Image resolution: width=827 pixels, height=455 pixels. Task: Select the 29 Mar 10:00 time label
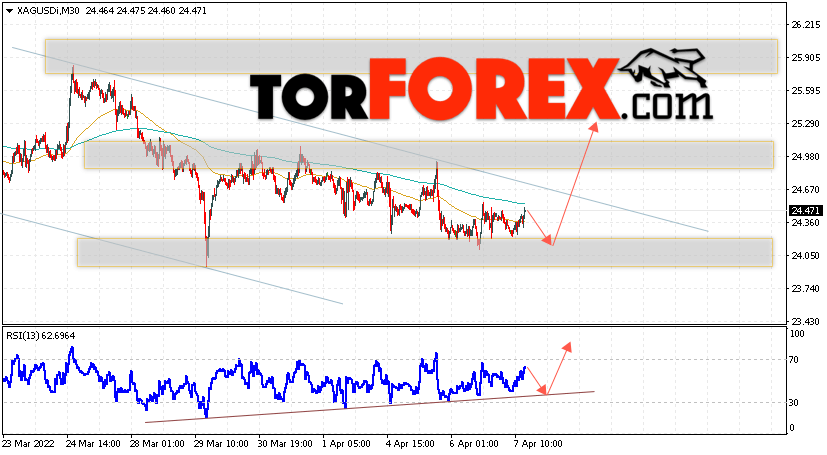221,443
